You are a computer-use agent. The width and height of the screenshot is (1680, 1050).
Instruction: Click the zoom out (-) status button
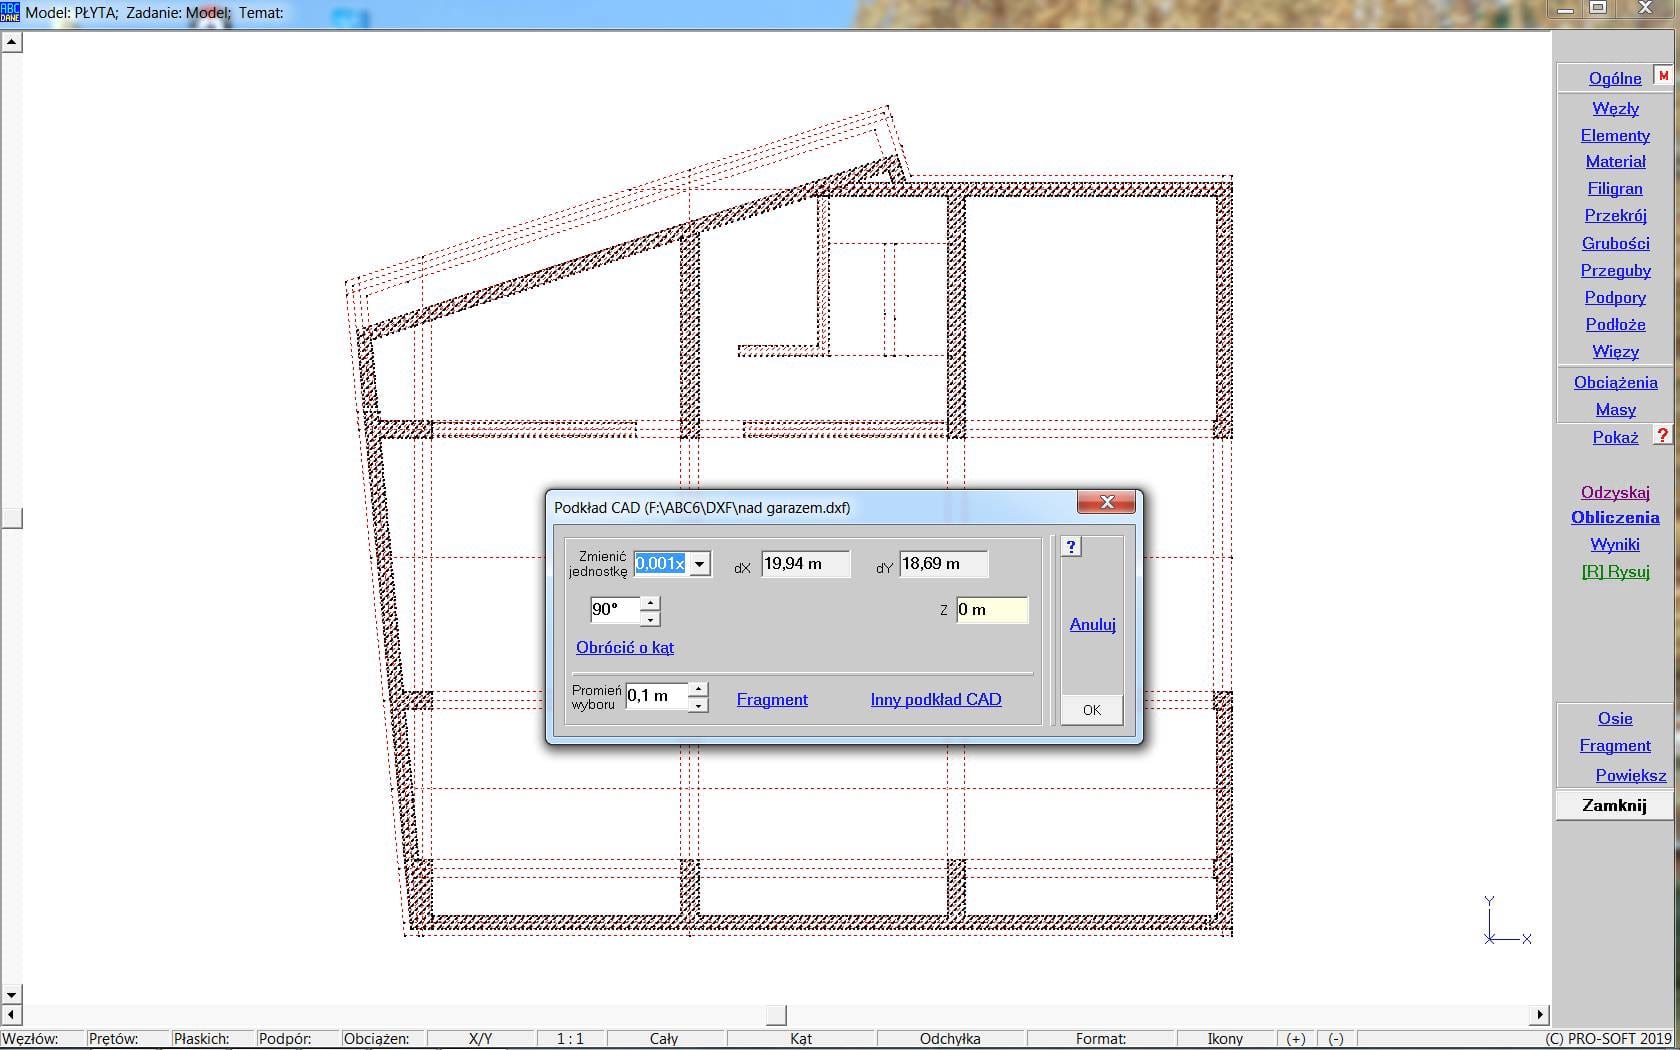(1336, 1039)
